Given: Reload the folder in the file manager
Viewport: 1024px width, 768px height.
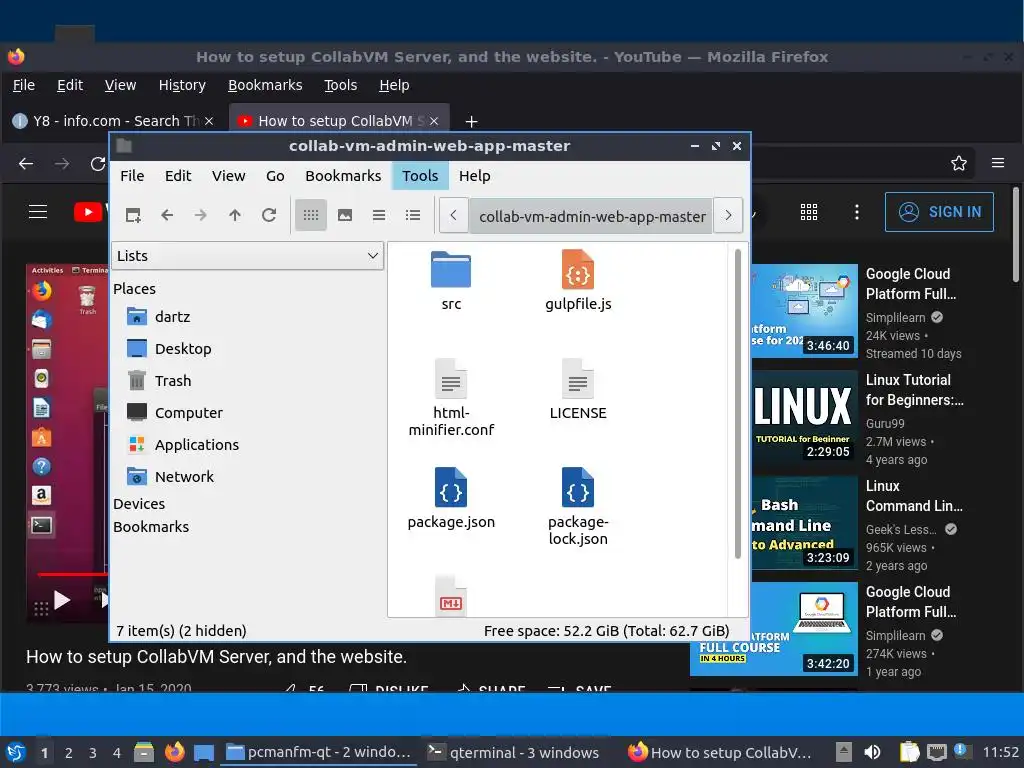Looking at the screenshot, I should coord(268,215).
